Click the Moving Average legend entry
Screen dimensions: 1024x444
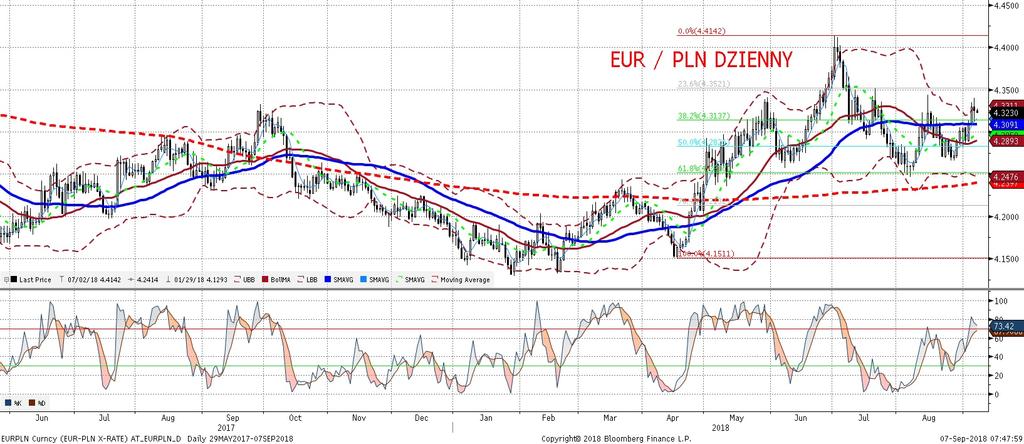click(x=460, y=279)
